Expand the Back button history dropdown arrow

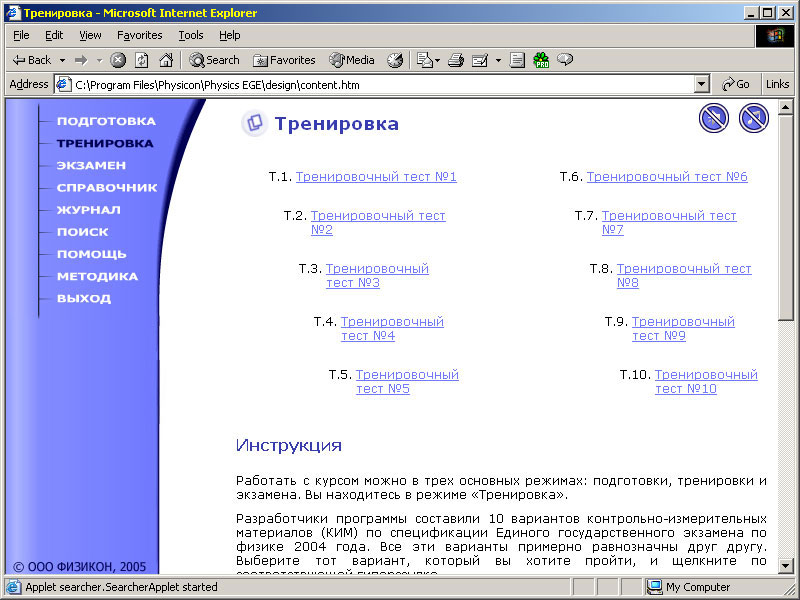point(62,60)
